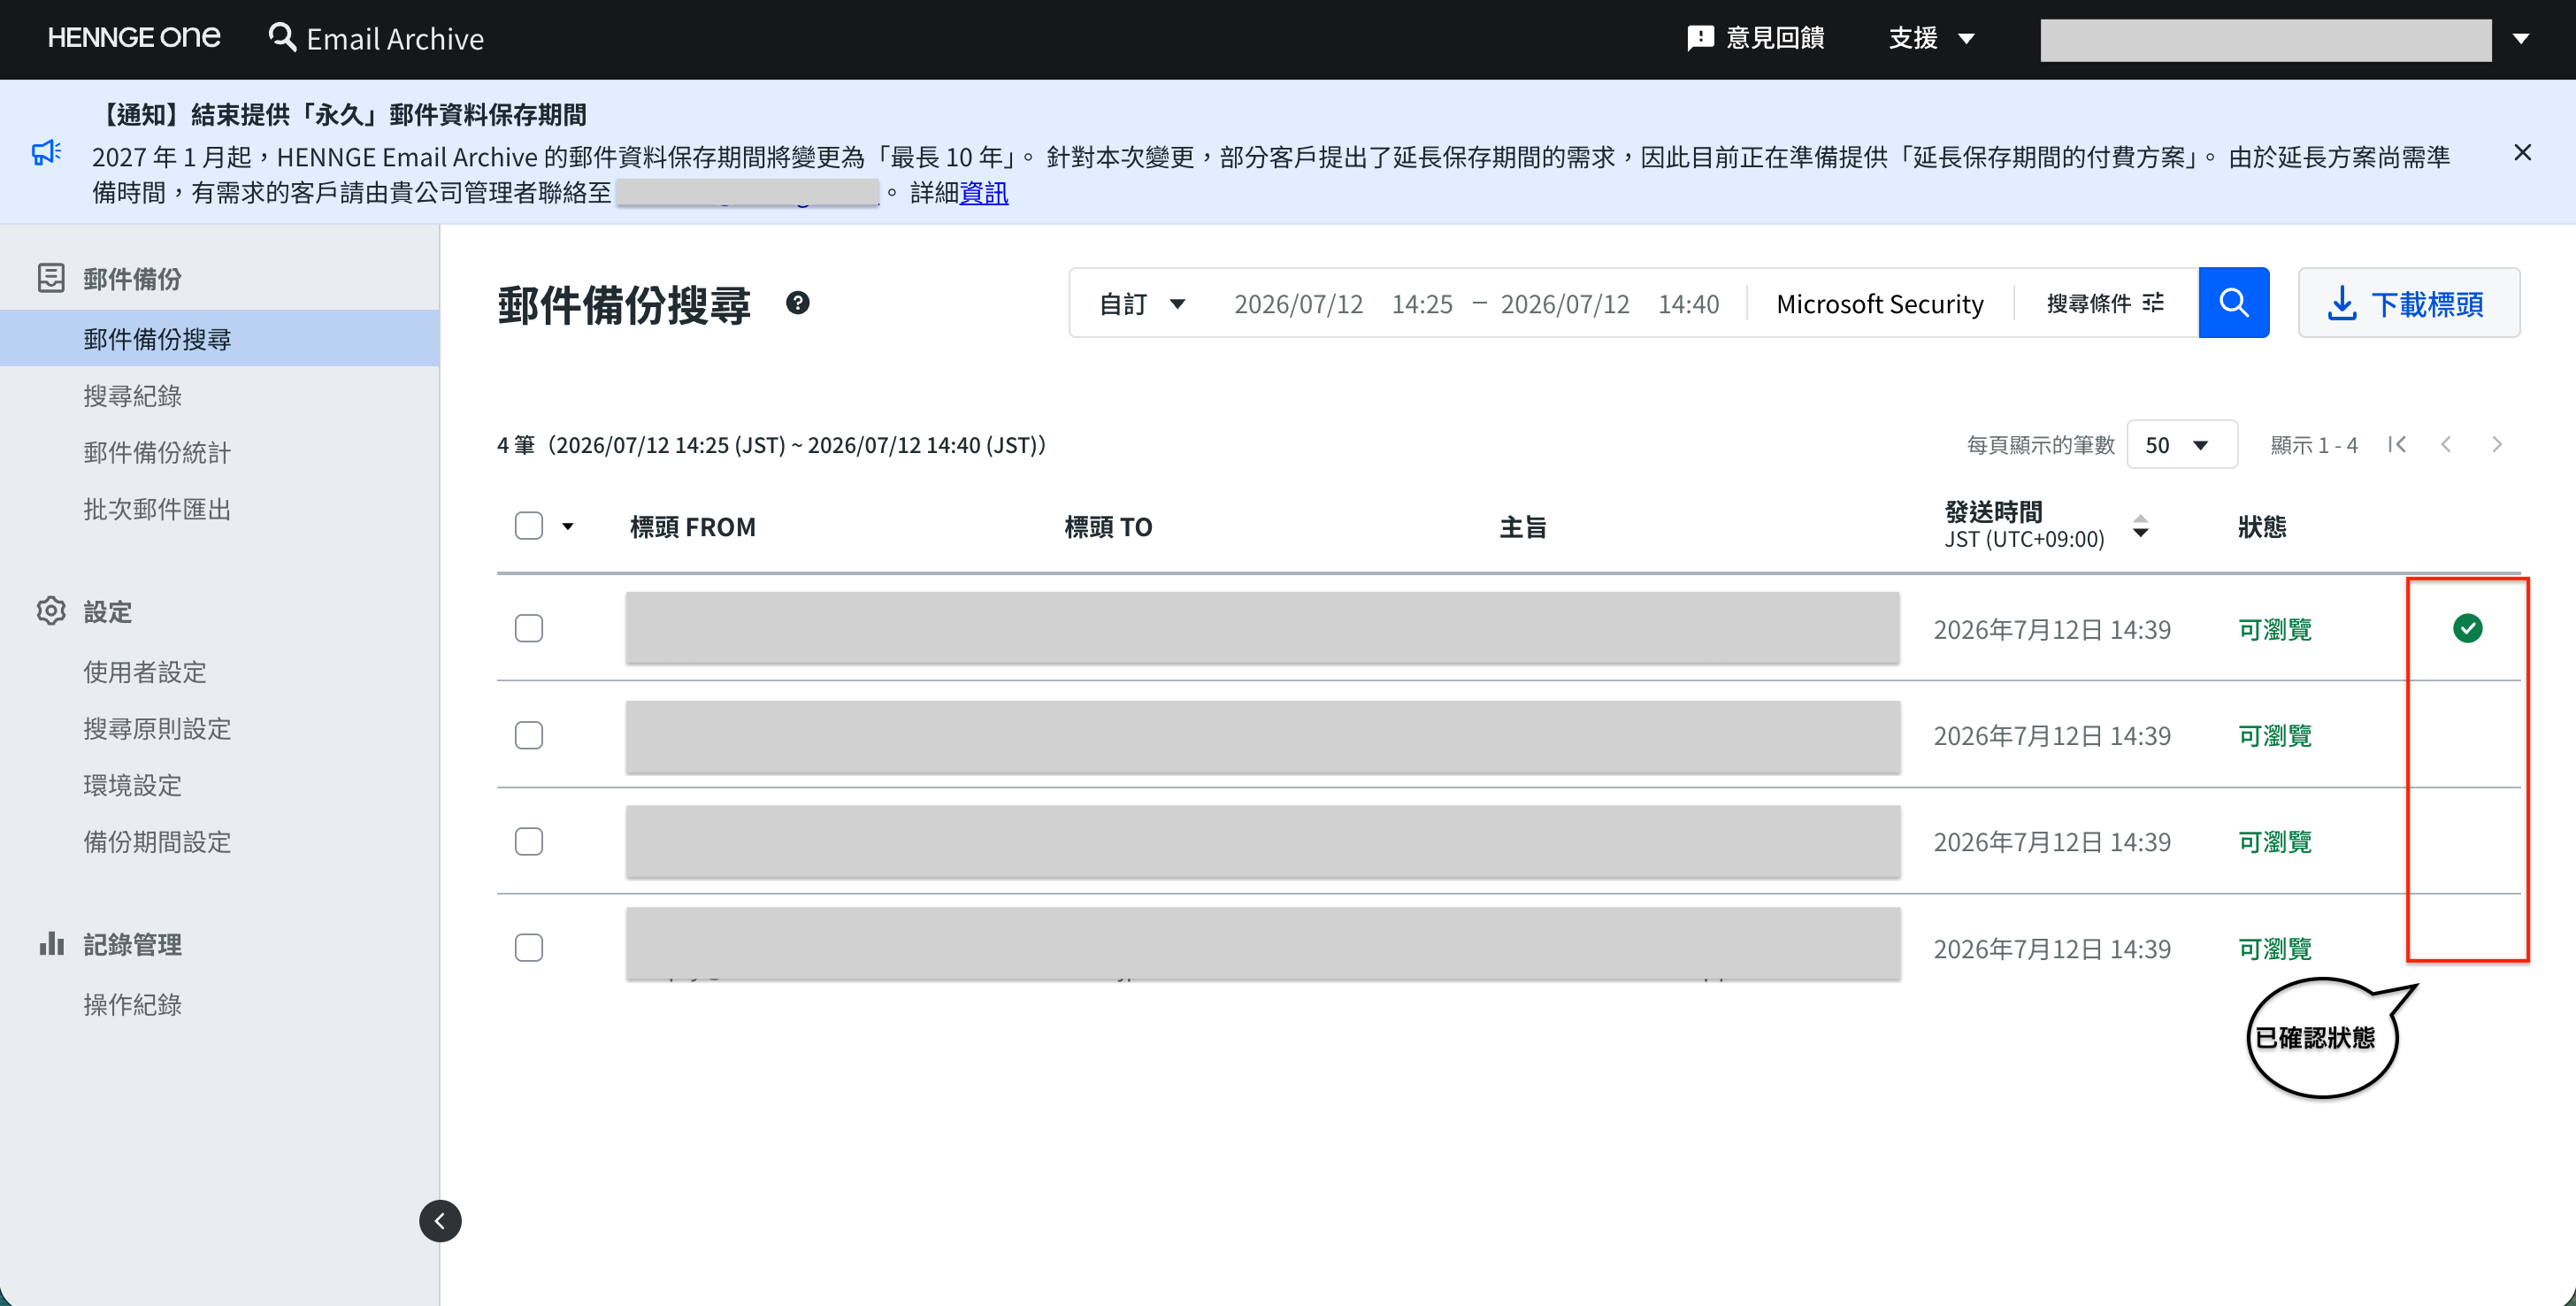Open 環境設定 in sidebar
Screen dimensions: 2576x1306
click(x=132, y=785)
